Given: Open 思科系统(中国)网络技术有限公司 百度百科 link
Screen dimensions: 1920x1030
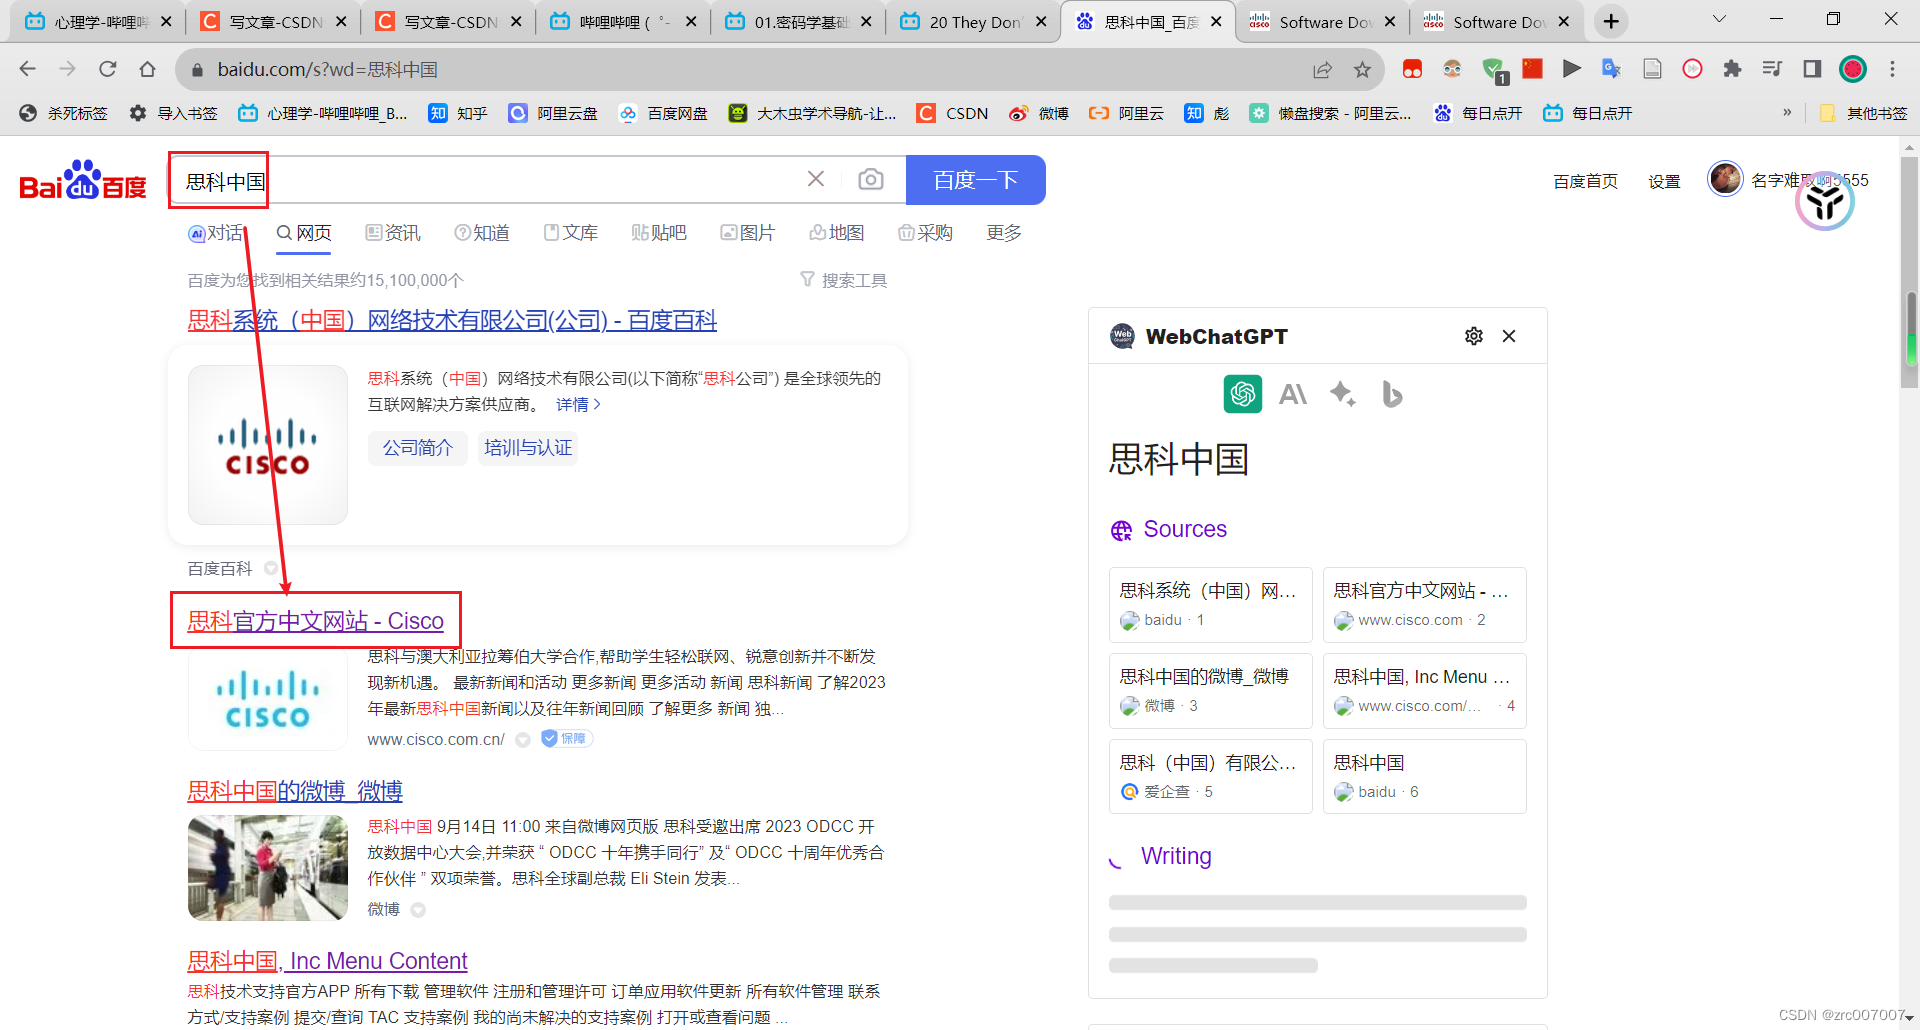Looking at the screenshot, I should tap(452, 320).
